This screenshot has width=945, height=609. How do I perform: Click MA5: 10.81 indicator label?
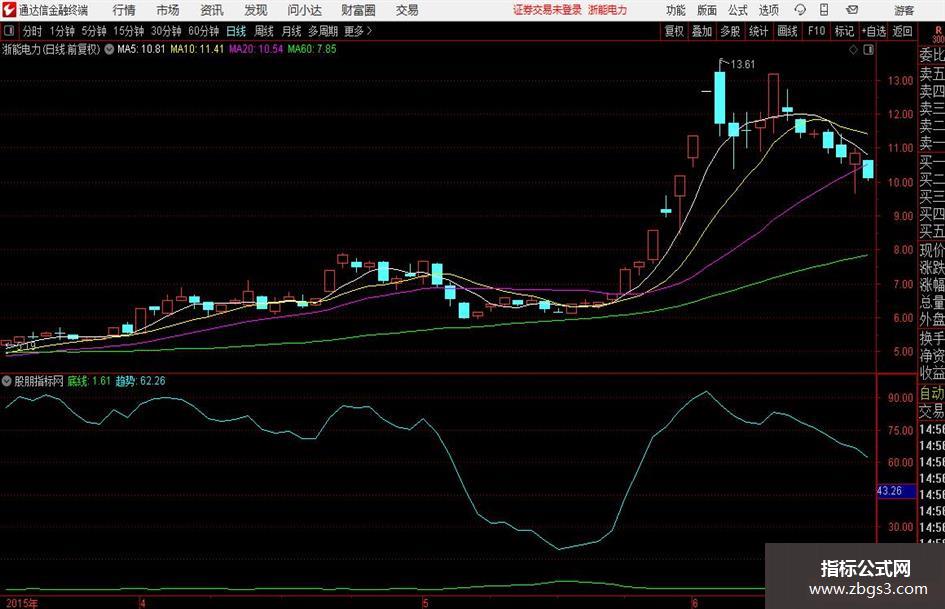tap(140, 49)
